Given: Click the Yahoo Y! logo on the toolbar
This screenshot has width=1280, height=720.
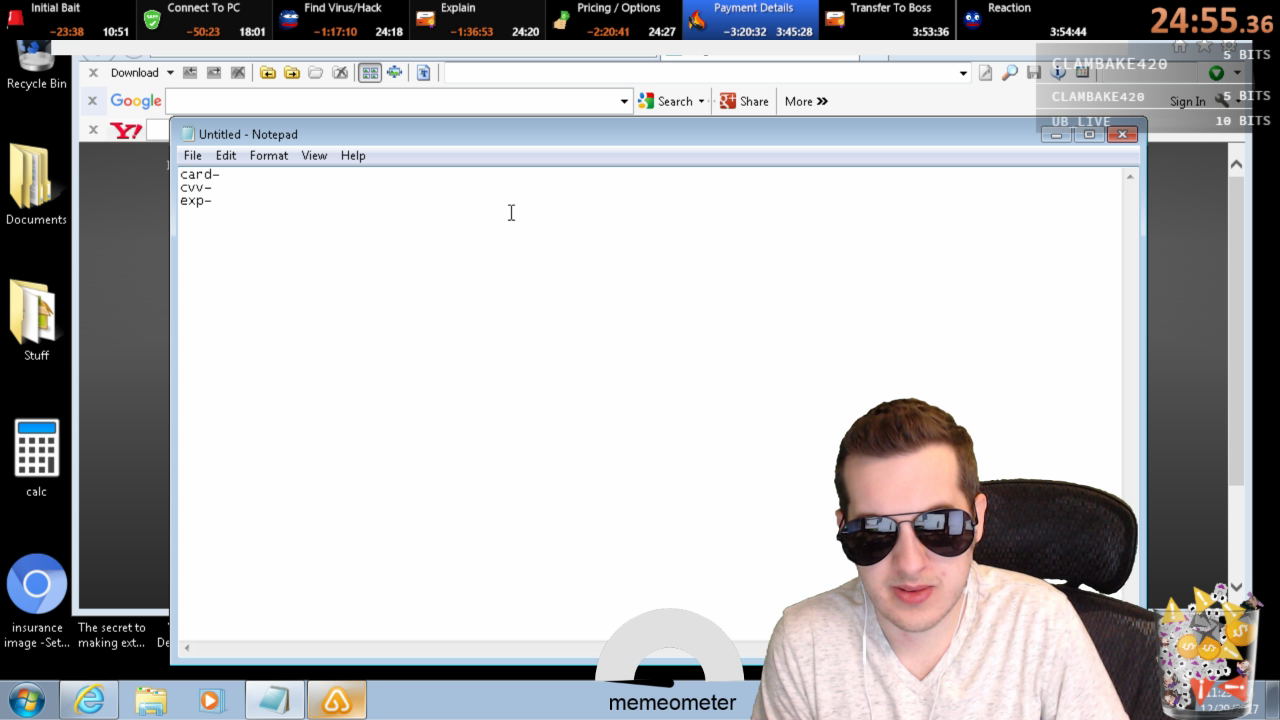Looking at the screenshot, I should pos(126,130).
